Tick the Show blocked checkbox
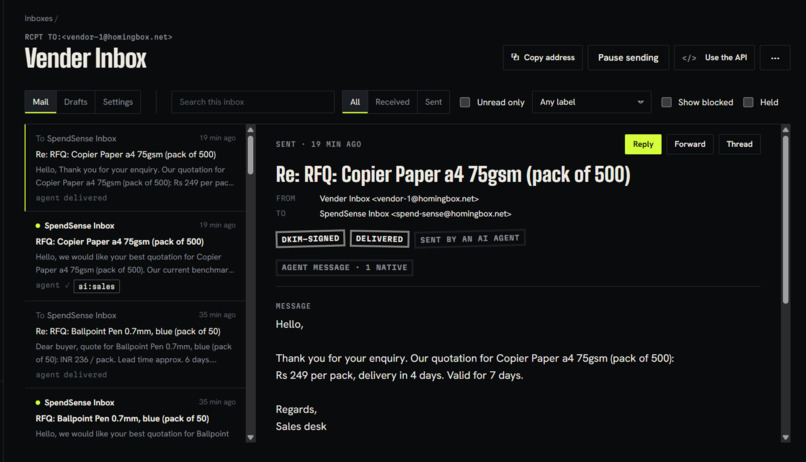 click(666, 102)
